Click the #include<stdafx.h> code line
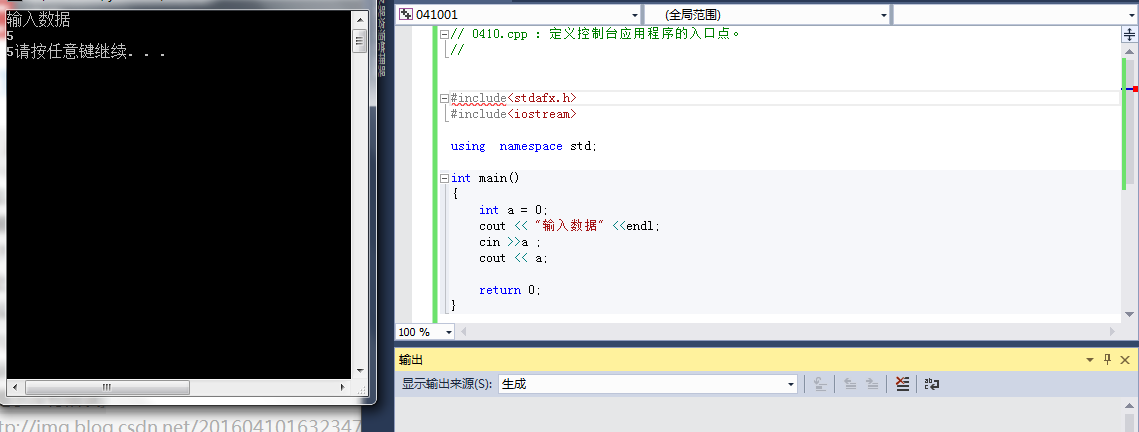This screenshot has width=1139, height=432. pos(514,98)
